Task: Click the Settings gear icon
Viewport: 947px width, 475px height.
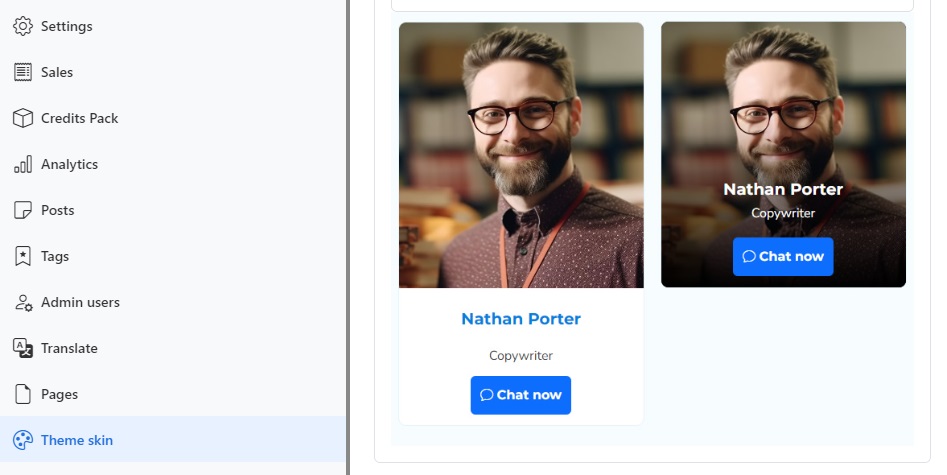Action: click(23, 27)
